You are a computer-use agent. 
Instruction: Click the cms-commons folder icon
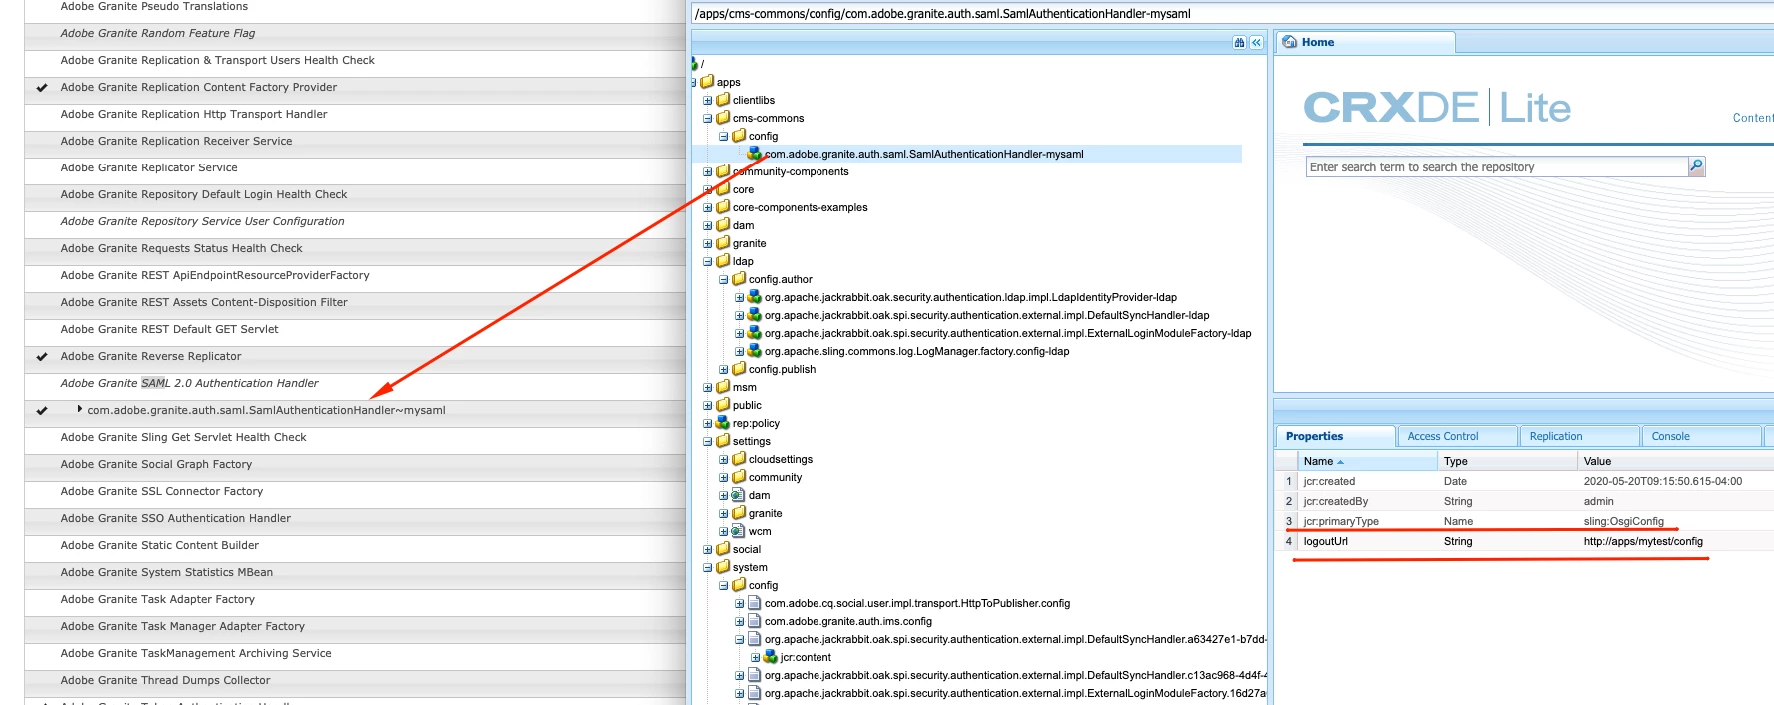tap(723, 118)
